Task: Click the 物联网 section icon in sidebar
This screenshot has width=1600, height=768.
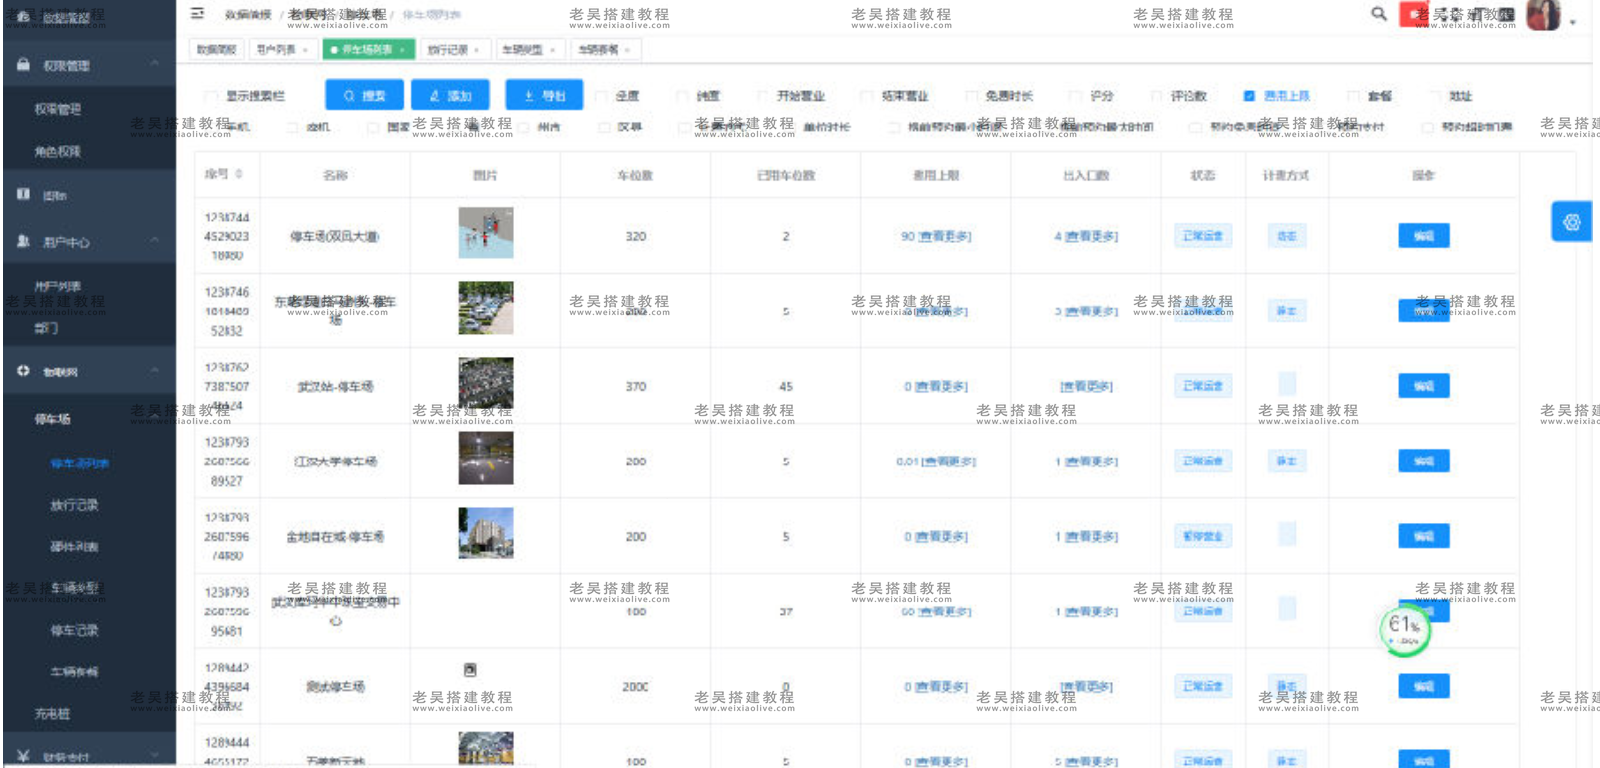Action: (x=23, y=370)
